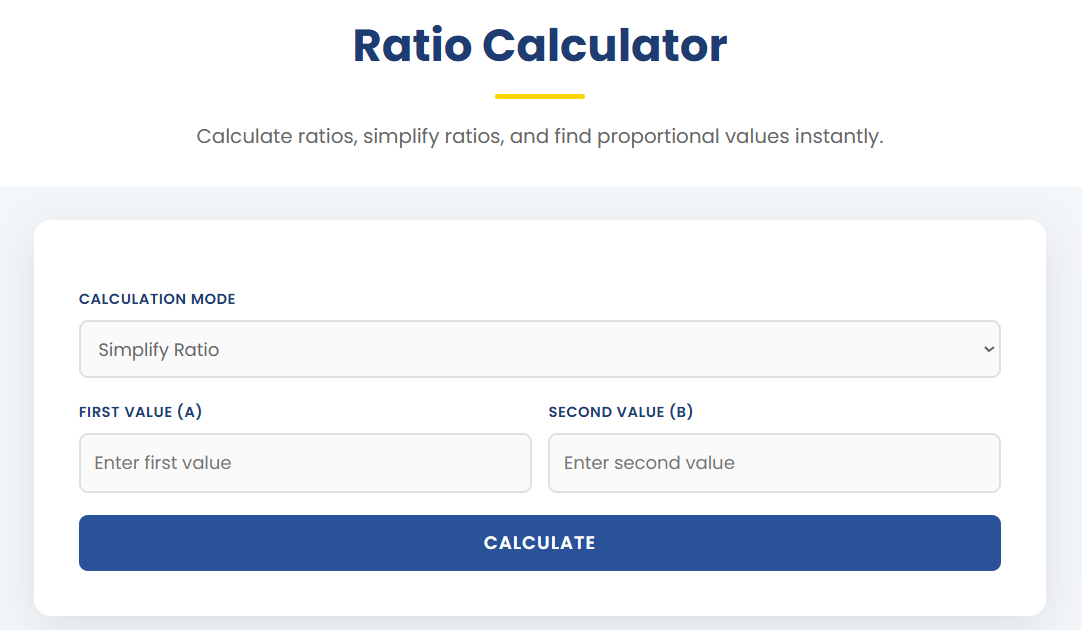Click the FIRST VALUE (A) label

140,411
